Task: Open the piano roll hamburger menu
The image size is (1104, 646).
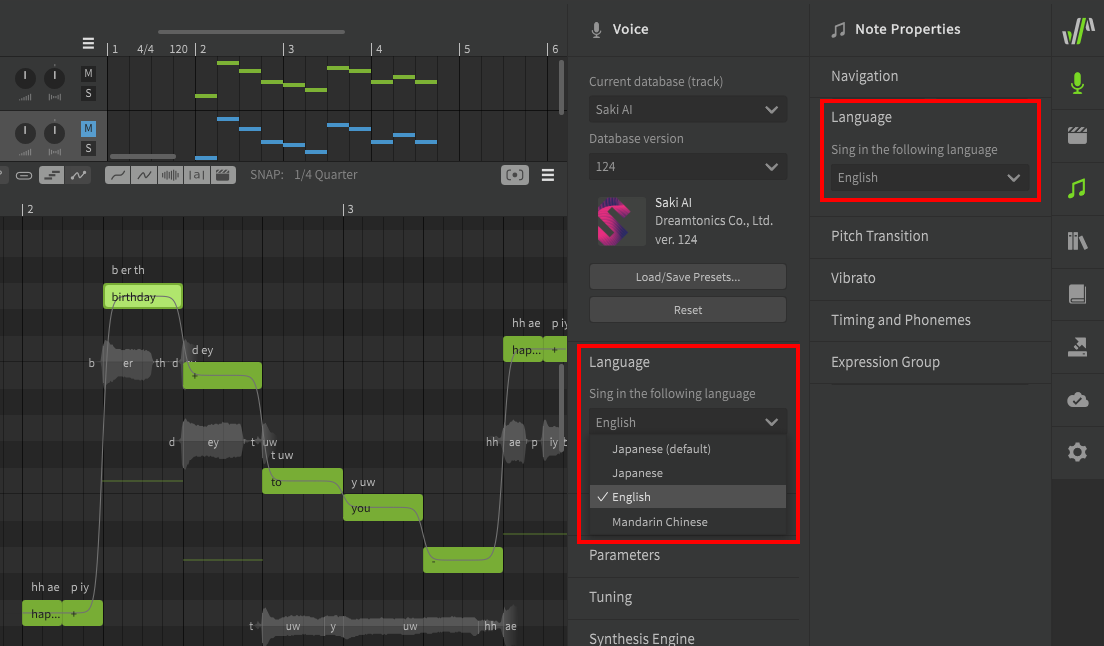Action: click(548, 175)
